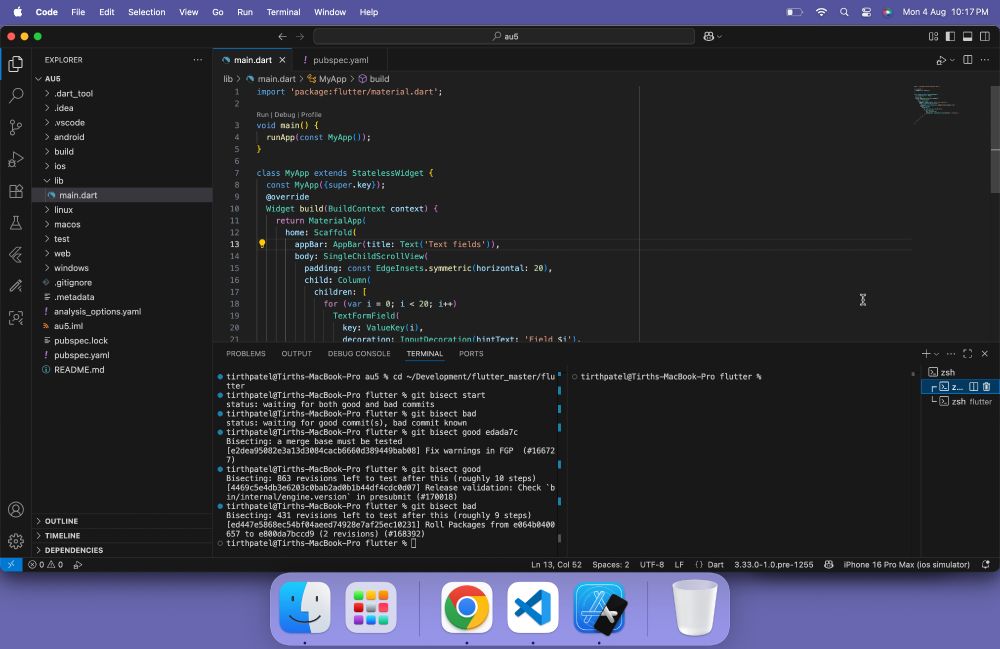Open Explorer Views and More Actions ellipsis
The image size is (1000, 649).
pos(198,60)
